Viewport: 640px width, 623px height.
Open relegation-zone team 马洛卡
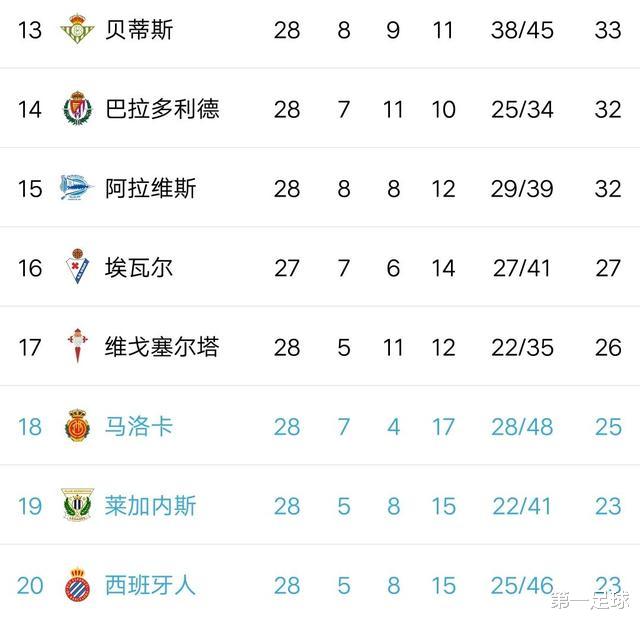point(139,426)
